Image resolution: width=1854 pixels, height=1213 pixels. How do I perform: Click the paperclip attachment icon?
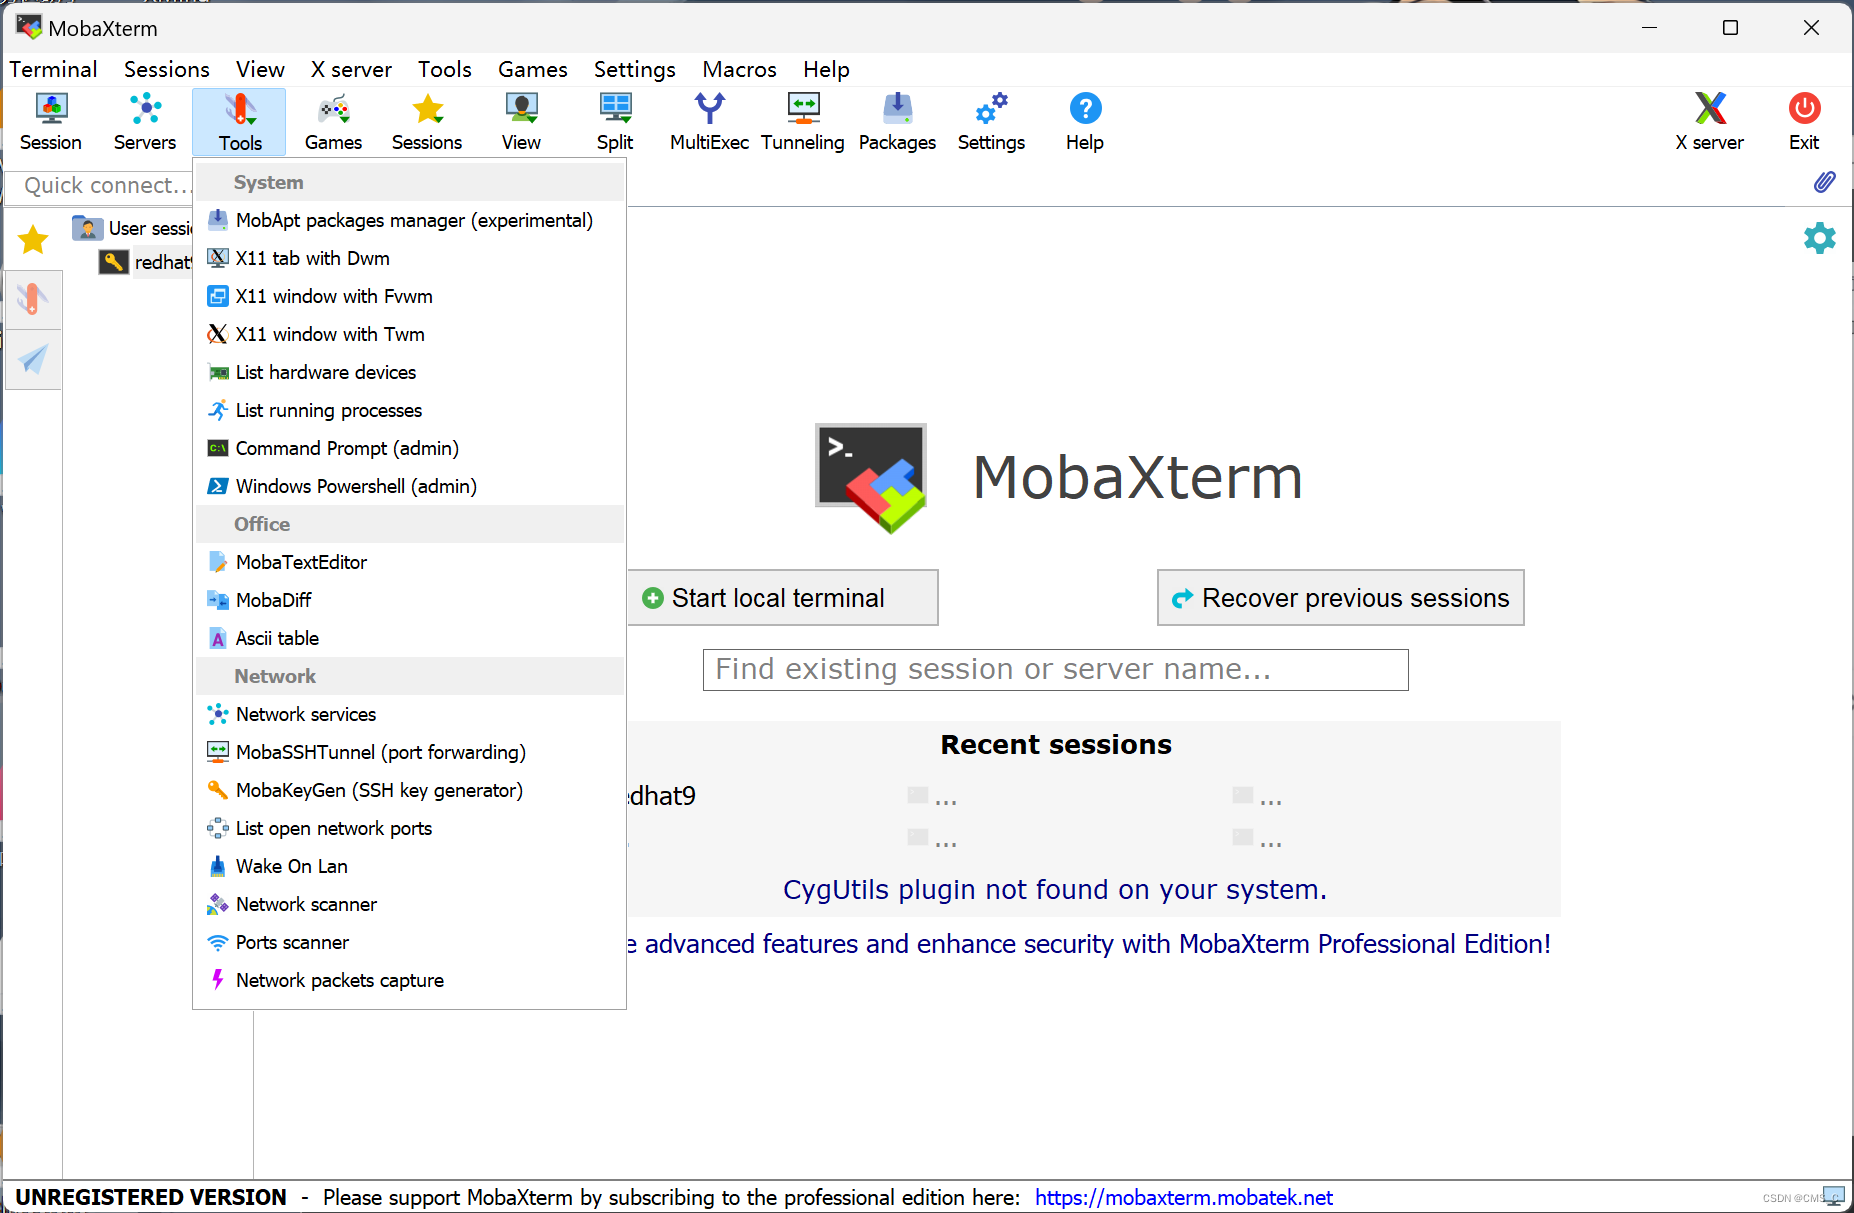1824,182
